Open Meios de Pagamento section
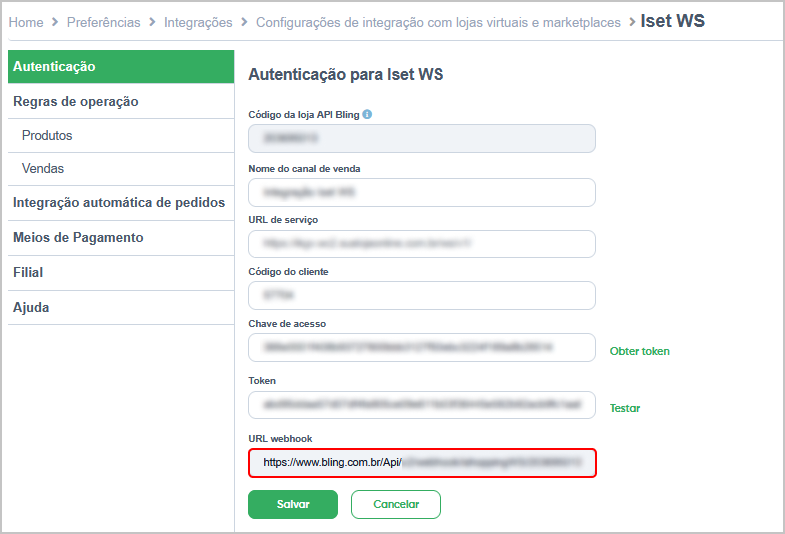 point(121,238)
